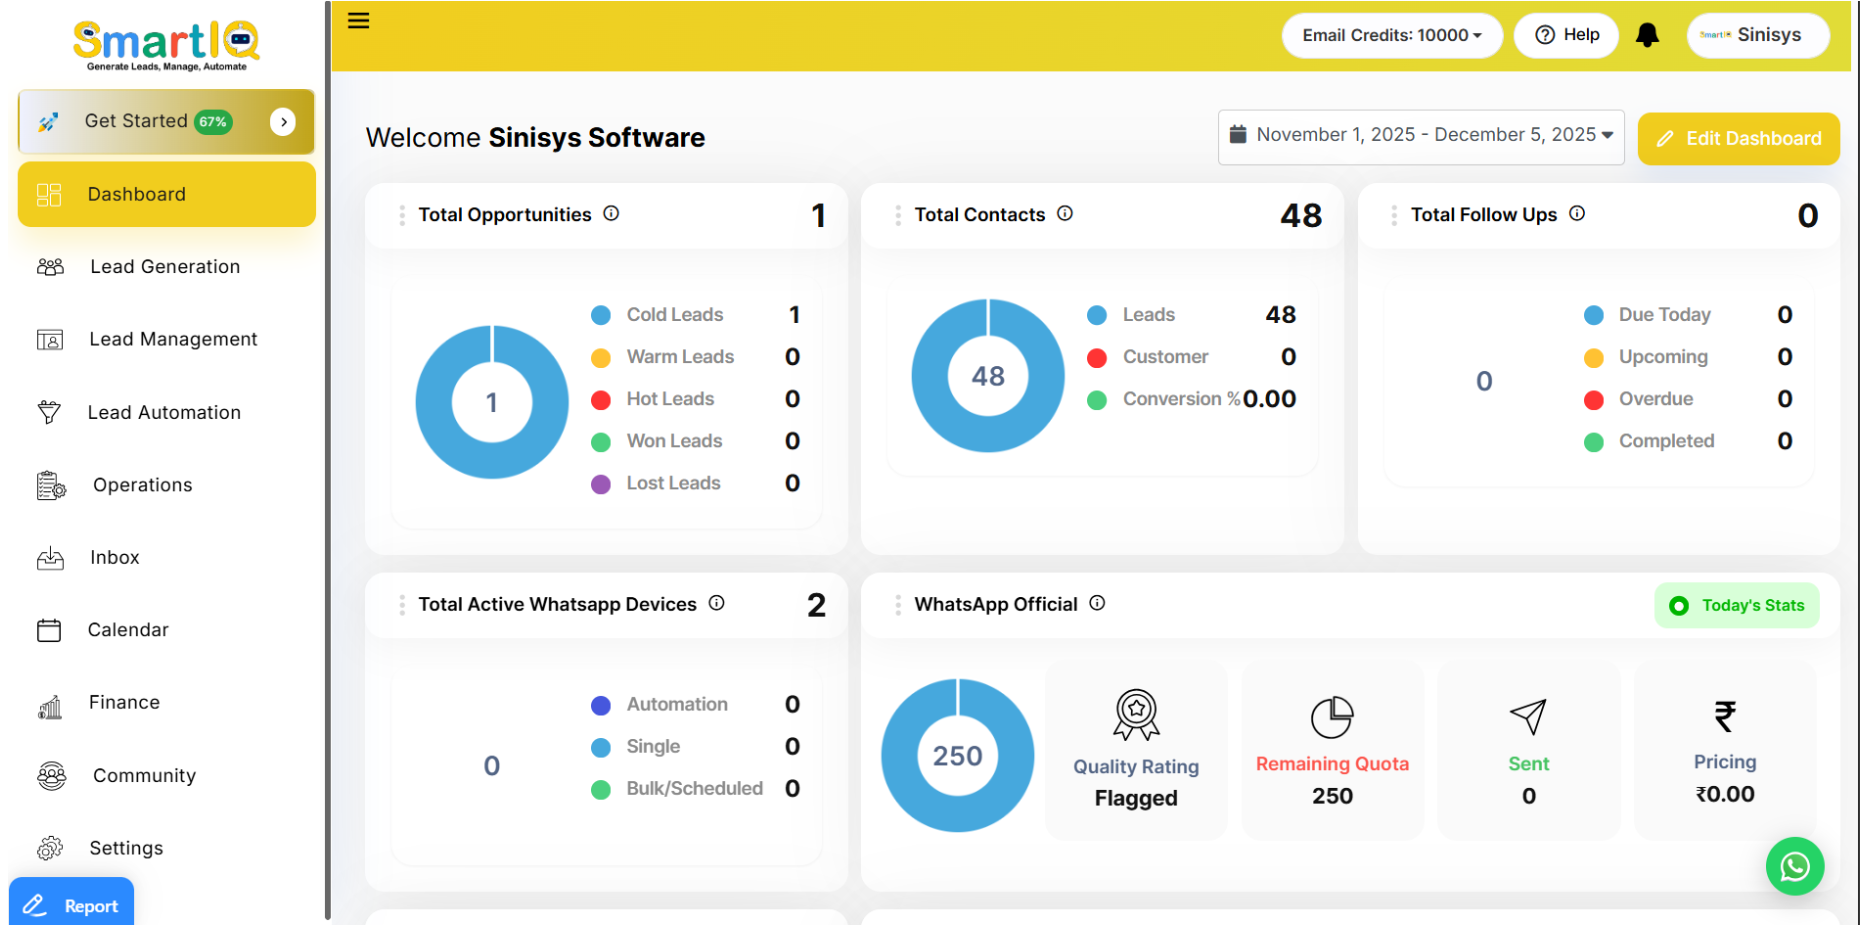Click info icon next to WhatsApp Official
This screenshot has height=925, width=1862.
[x=1097, y=603]
